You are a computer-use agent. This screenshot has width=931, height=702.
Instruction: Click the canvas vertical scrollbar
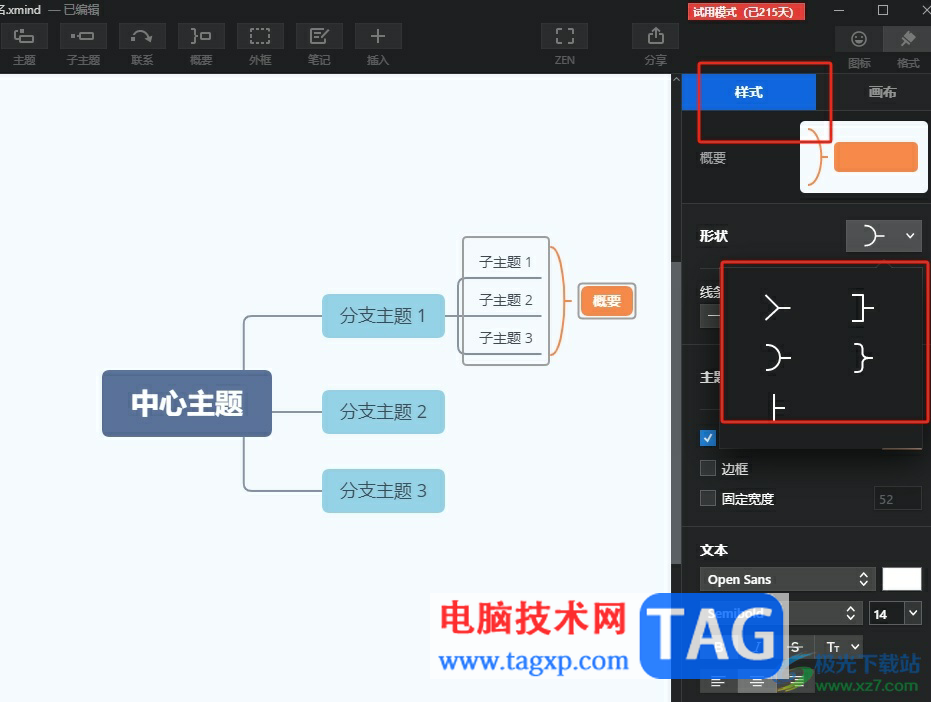(x=676, y=412)
